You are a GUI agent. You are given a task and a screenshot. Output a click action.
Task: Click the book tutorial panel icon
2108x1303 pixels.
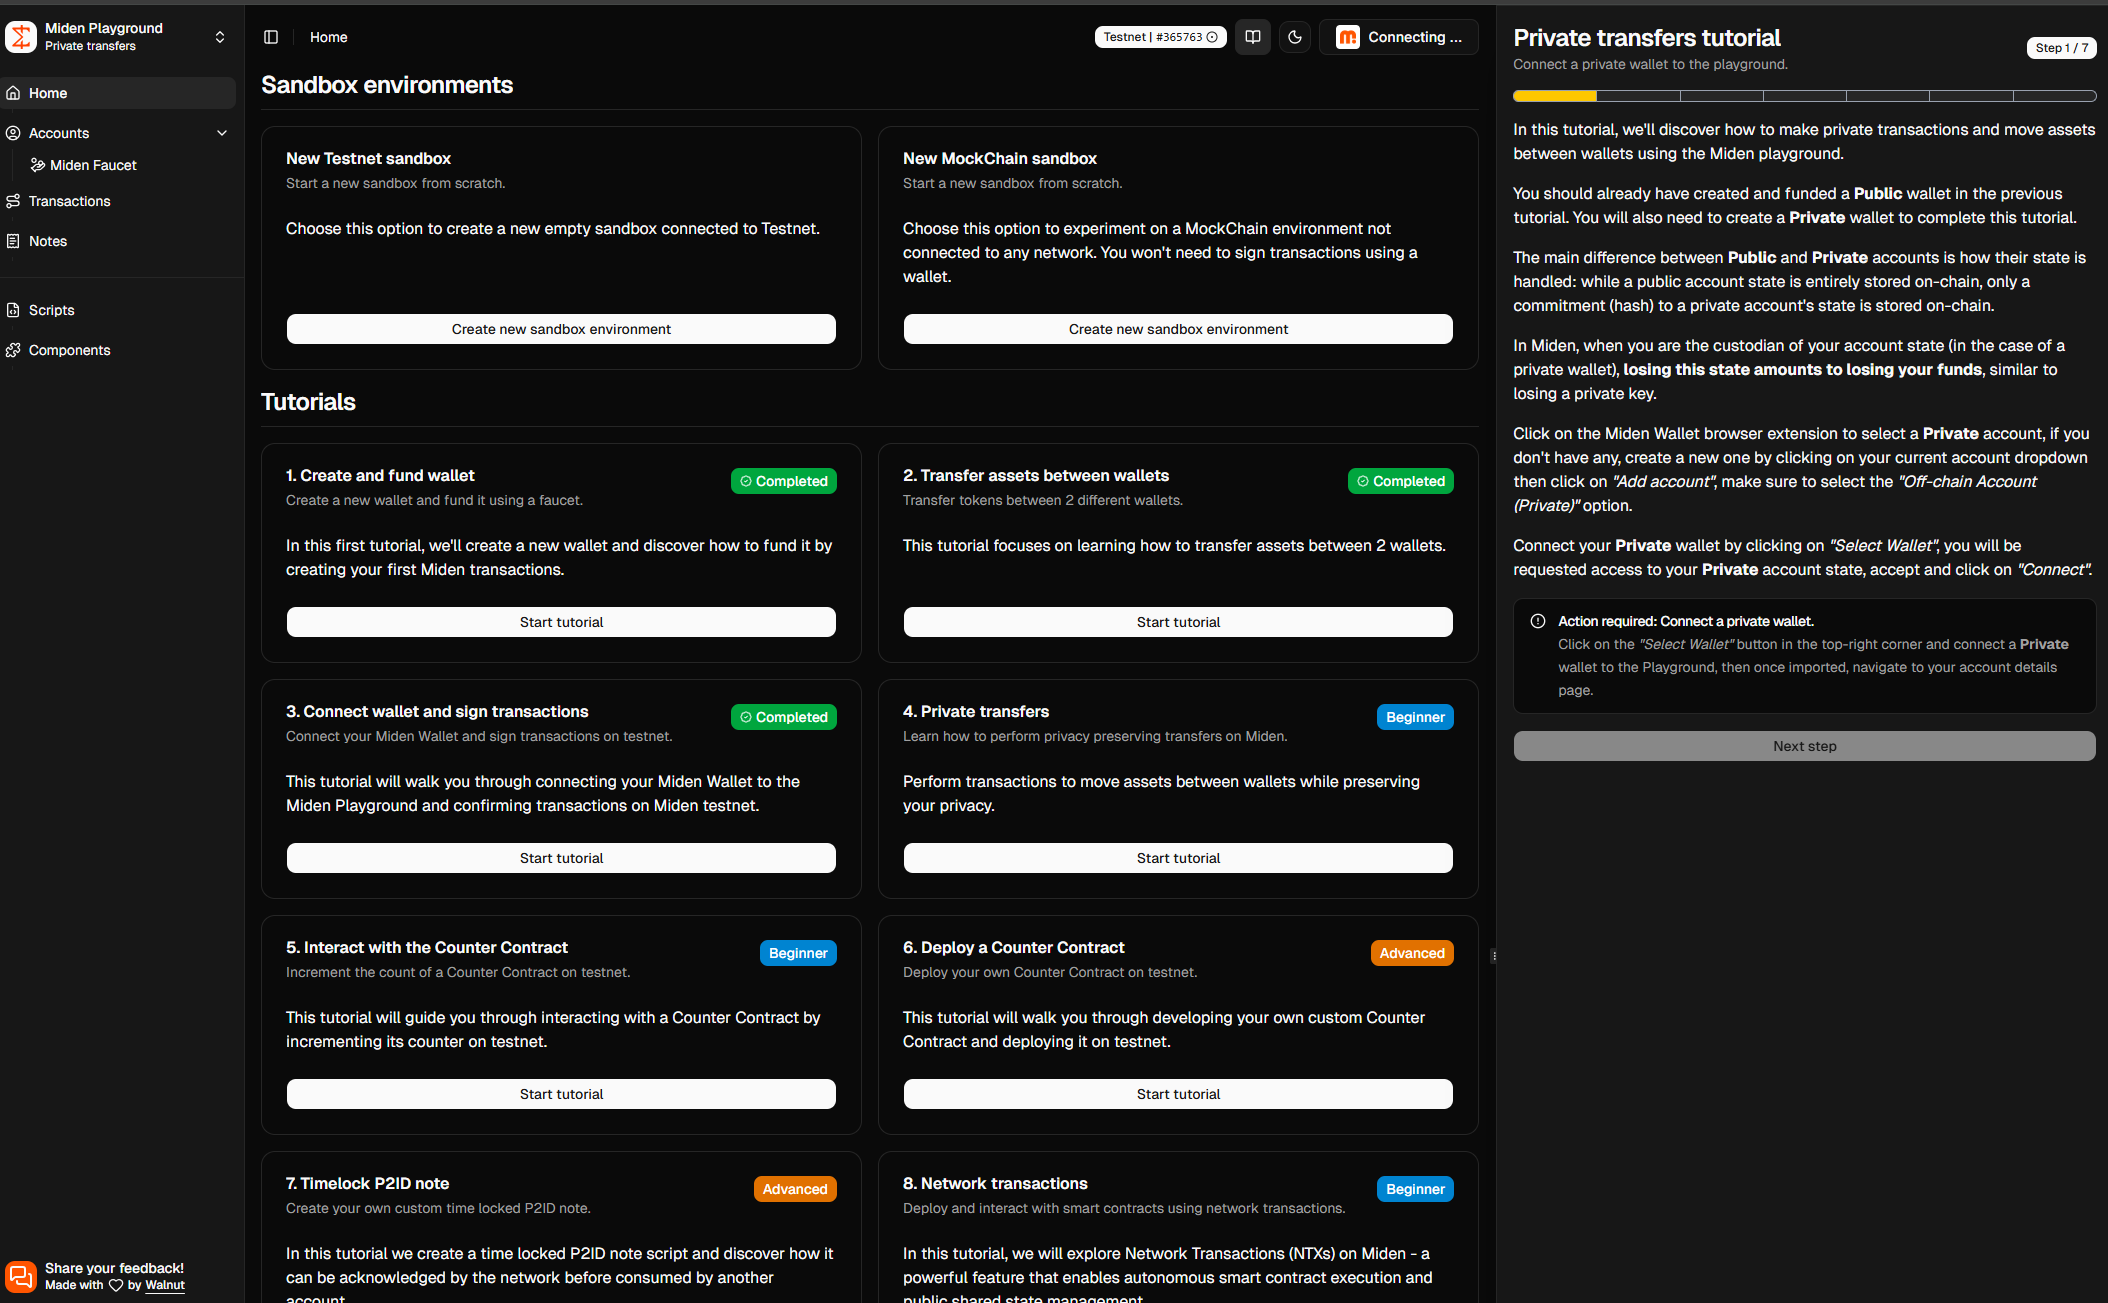pos(1253,37)
